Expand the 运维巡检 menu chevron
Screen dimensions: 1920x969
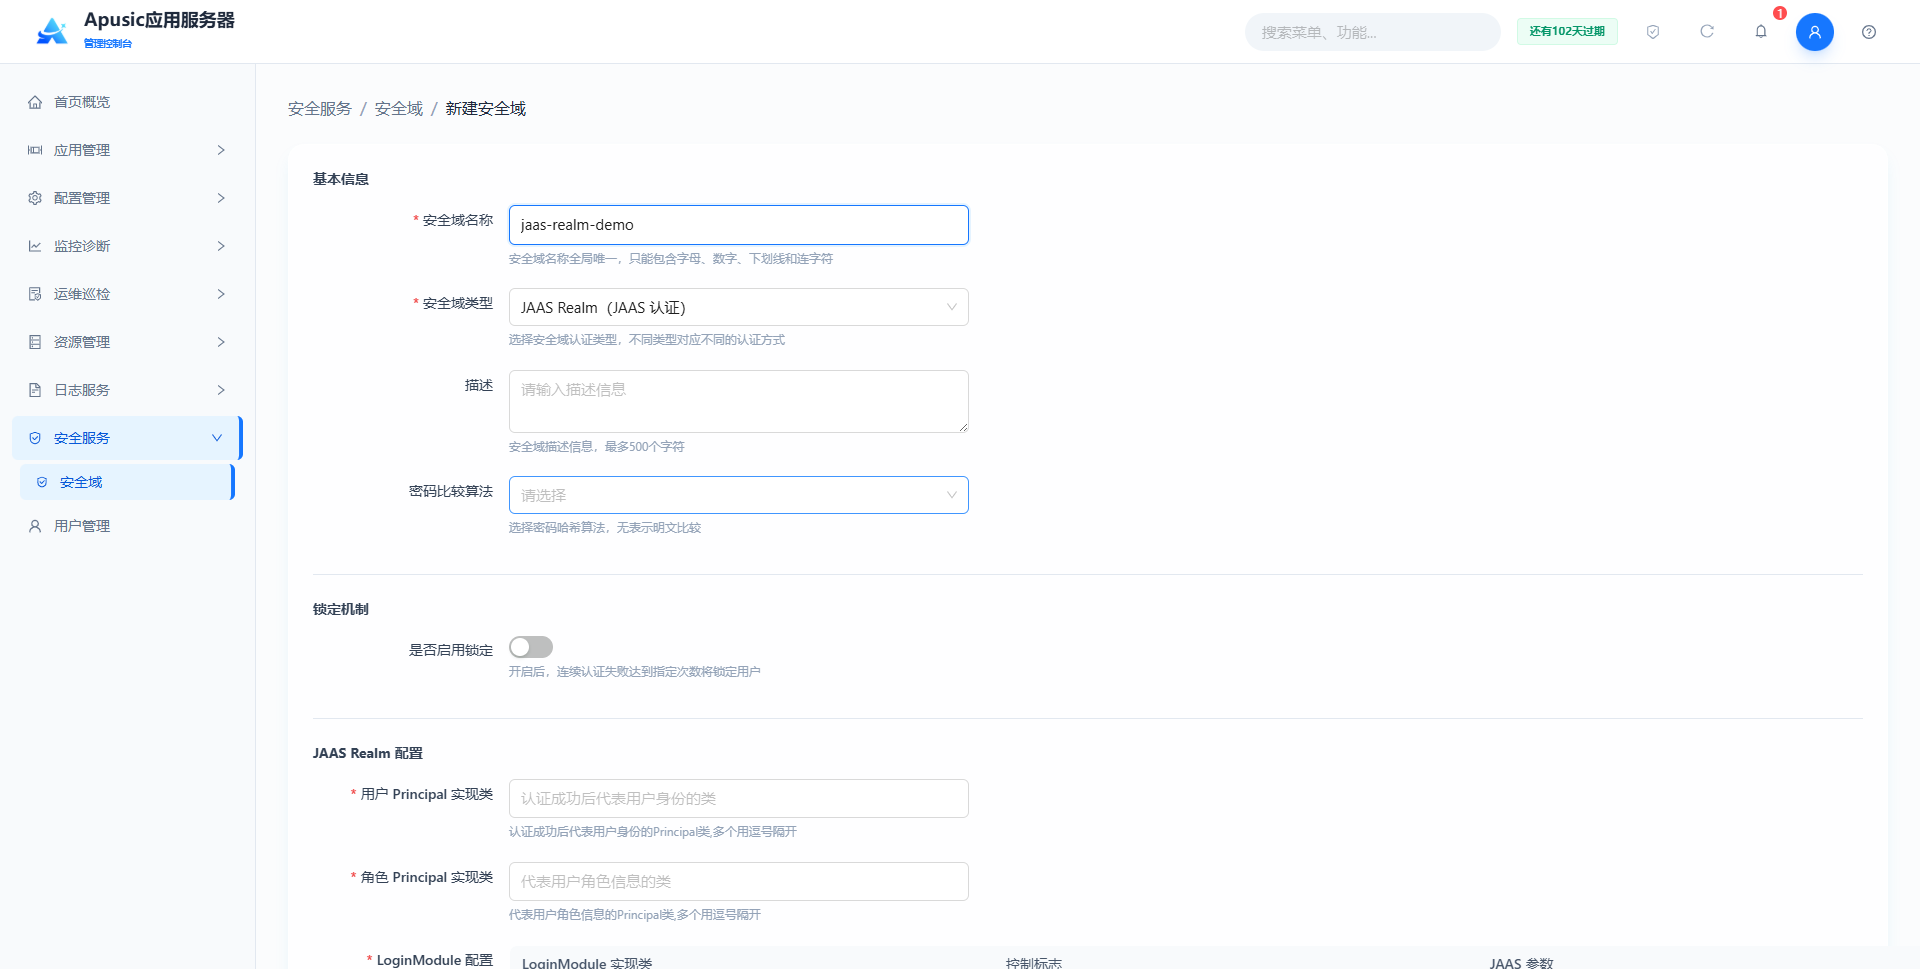[x=221, y=294]
